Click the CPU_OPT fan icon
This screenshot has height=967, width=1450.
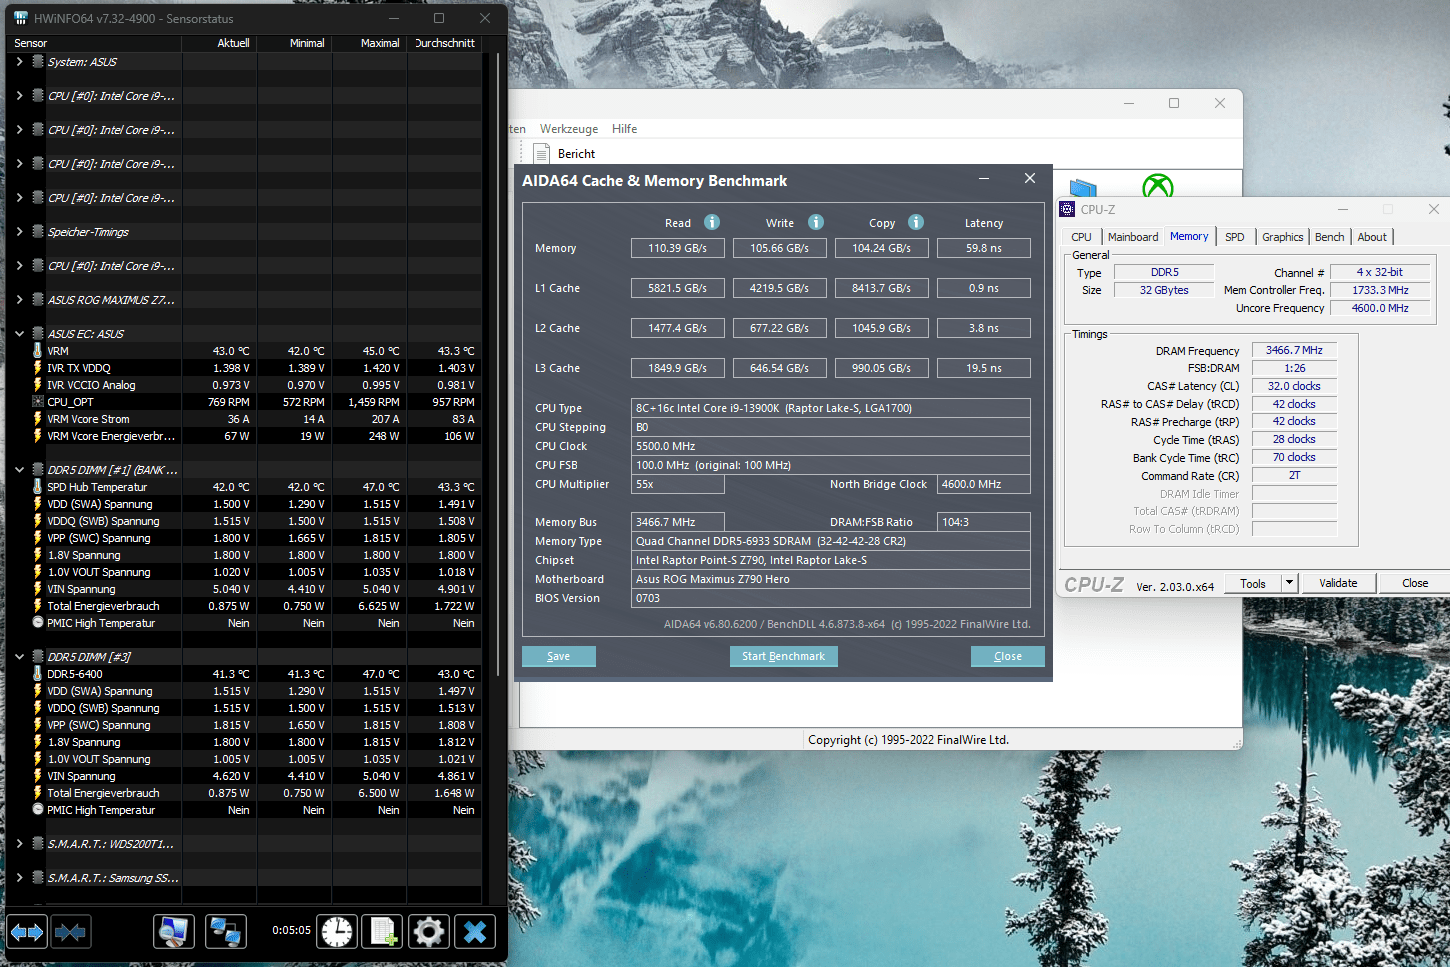38,402
